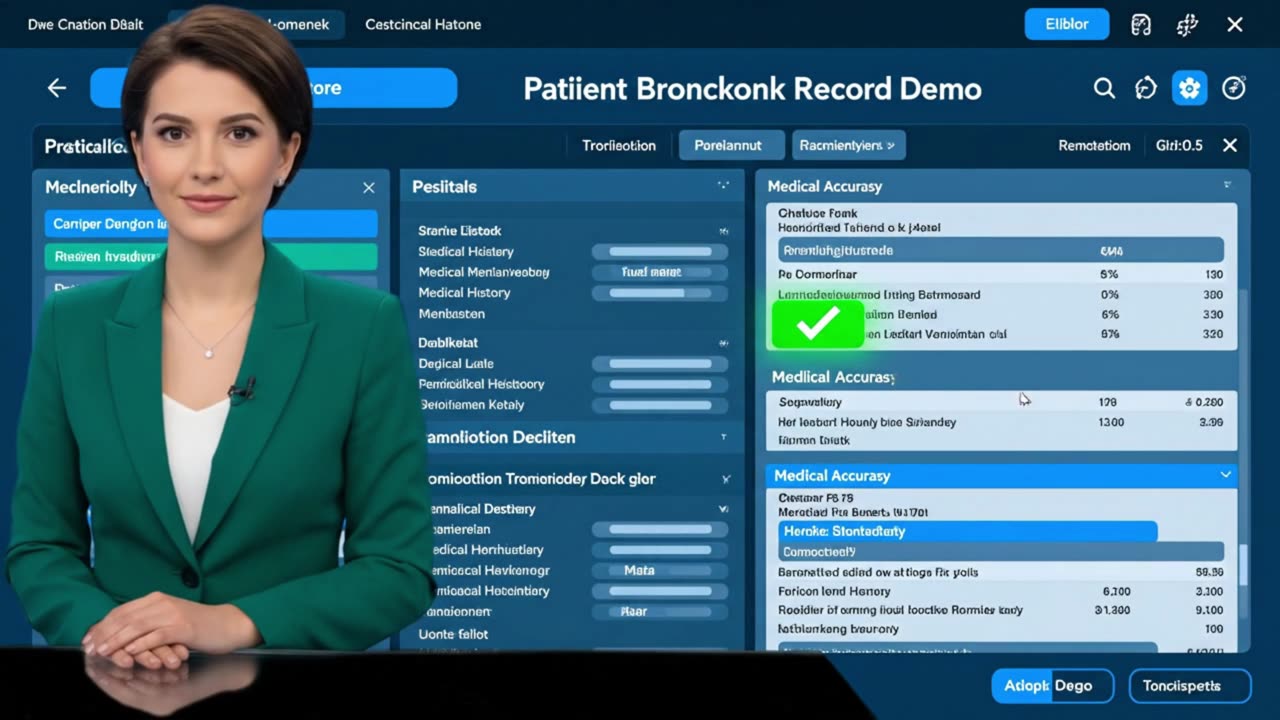The image size is (1280, 720).
Task: Click Patiient Bronckonk Record Demo title
Action: [x=752, y=89]
